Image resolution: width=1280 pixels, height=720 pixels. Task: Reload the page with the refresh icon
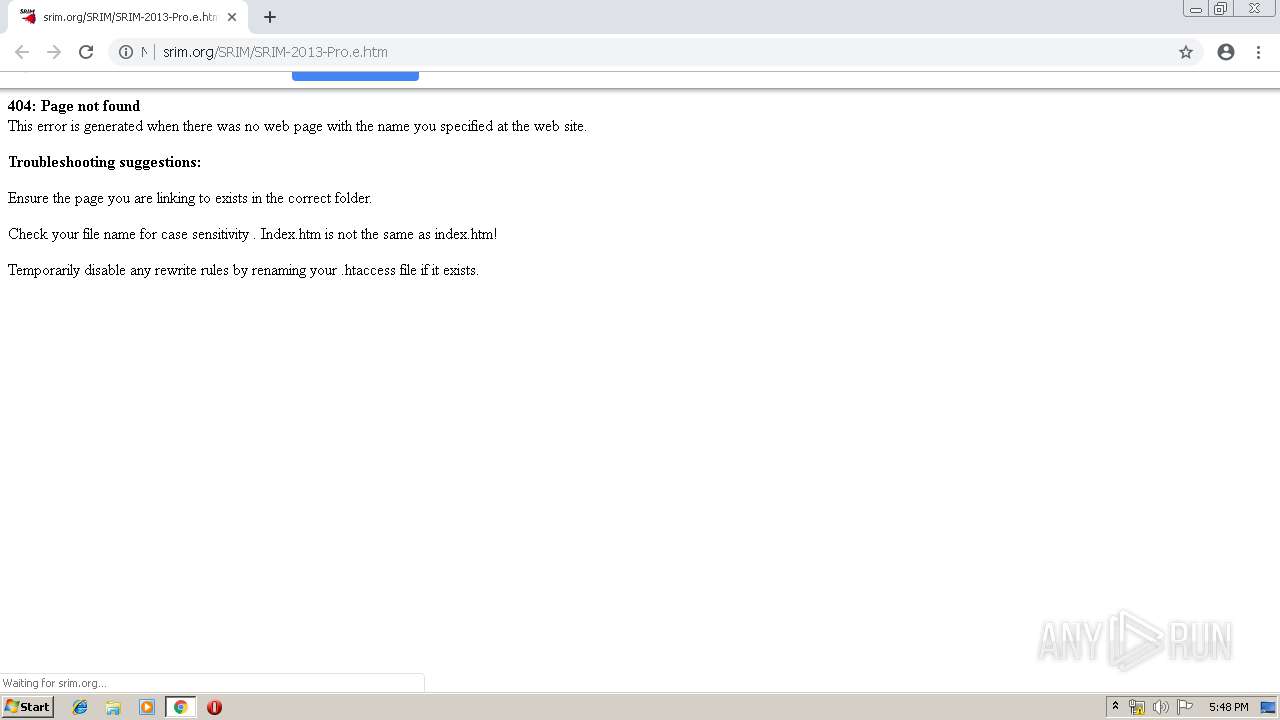click(86, 52)
